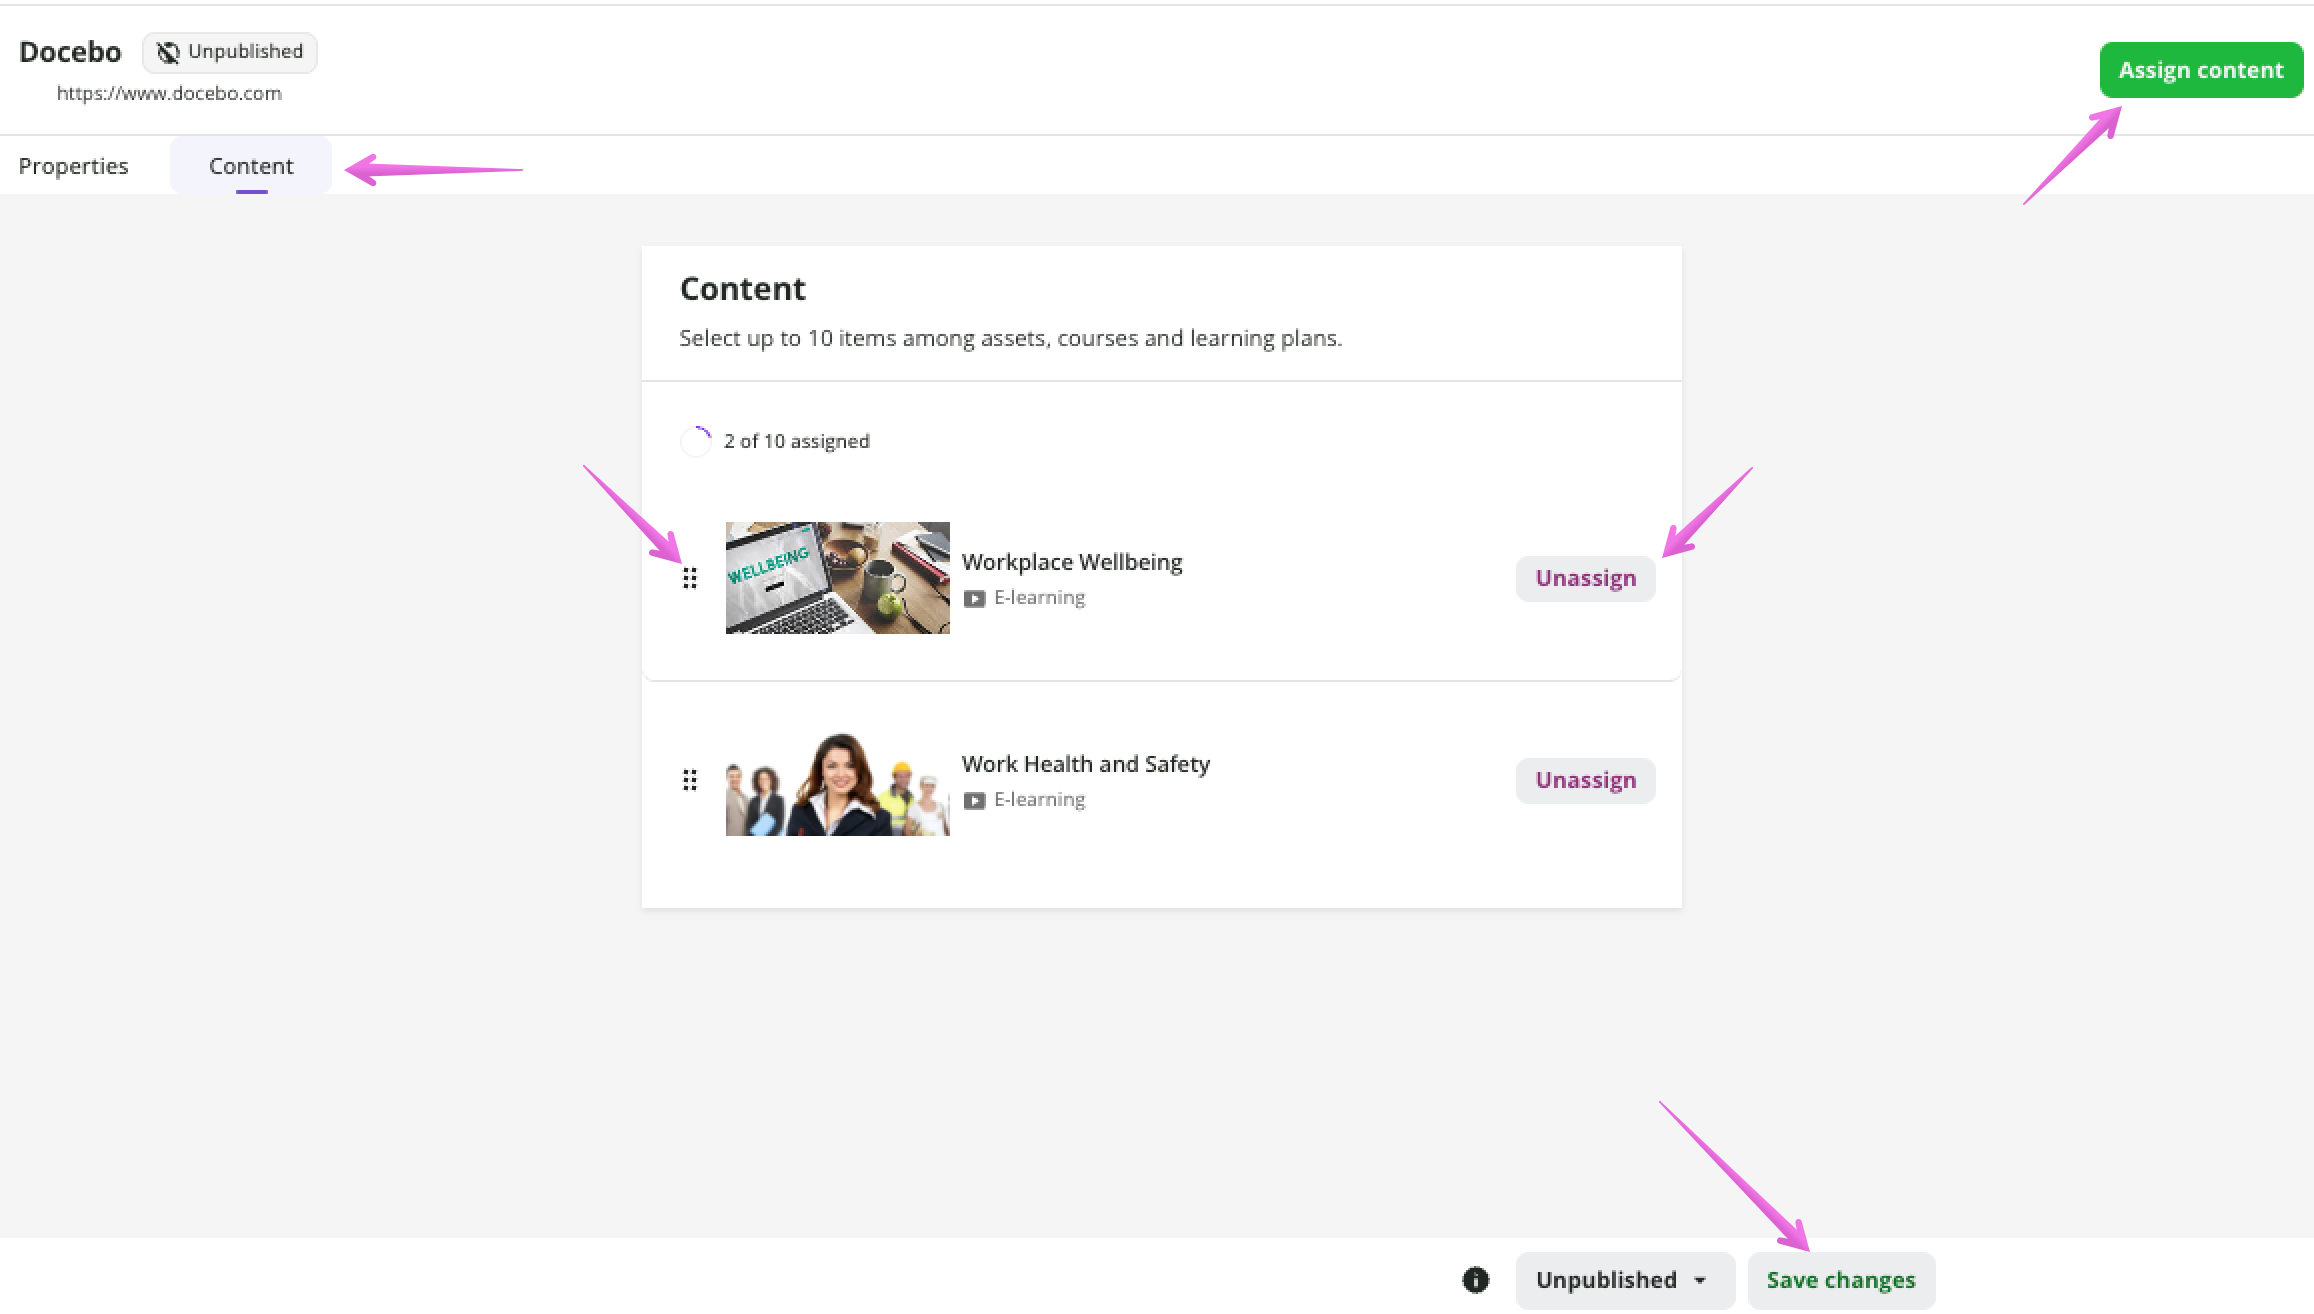
Task: Click the crossed-eye icon in the Unpublished badge
Action: (x=167, y=52)
